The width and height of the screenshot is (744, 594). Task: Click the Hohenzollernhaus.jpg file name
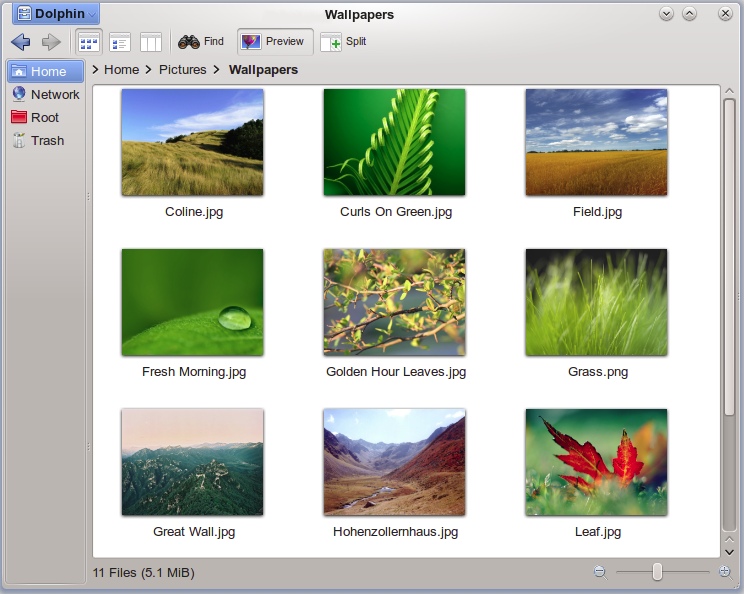(396, 531)
